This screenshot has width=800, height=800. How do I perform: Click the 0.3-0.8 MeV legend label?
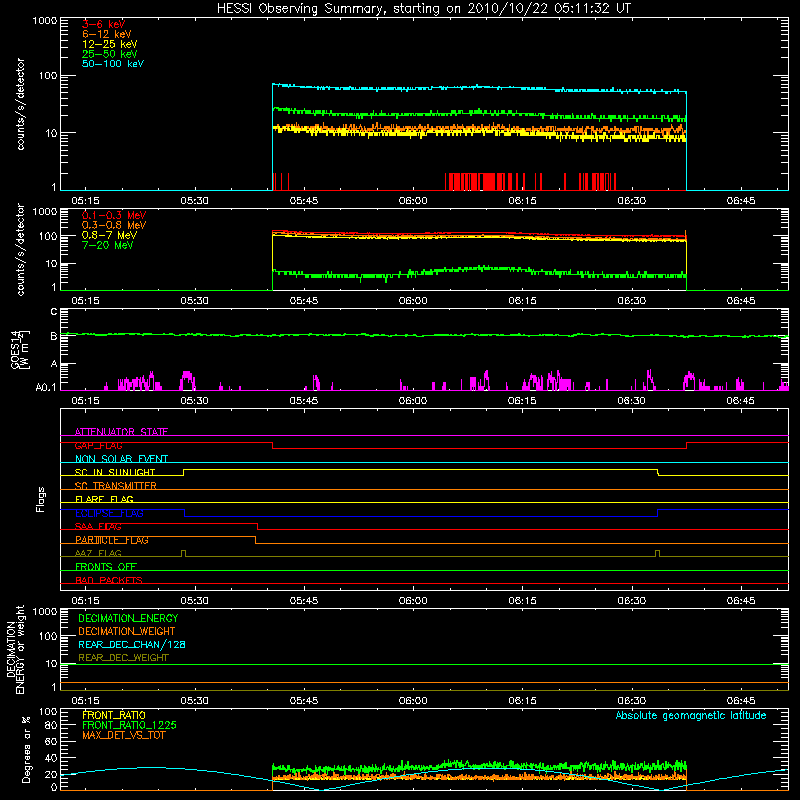click(x=114, y=225)
